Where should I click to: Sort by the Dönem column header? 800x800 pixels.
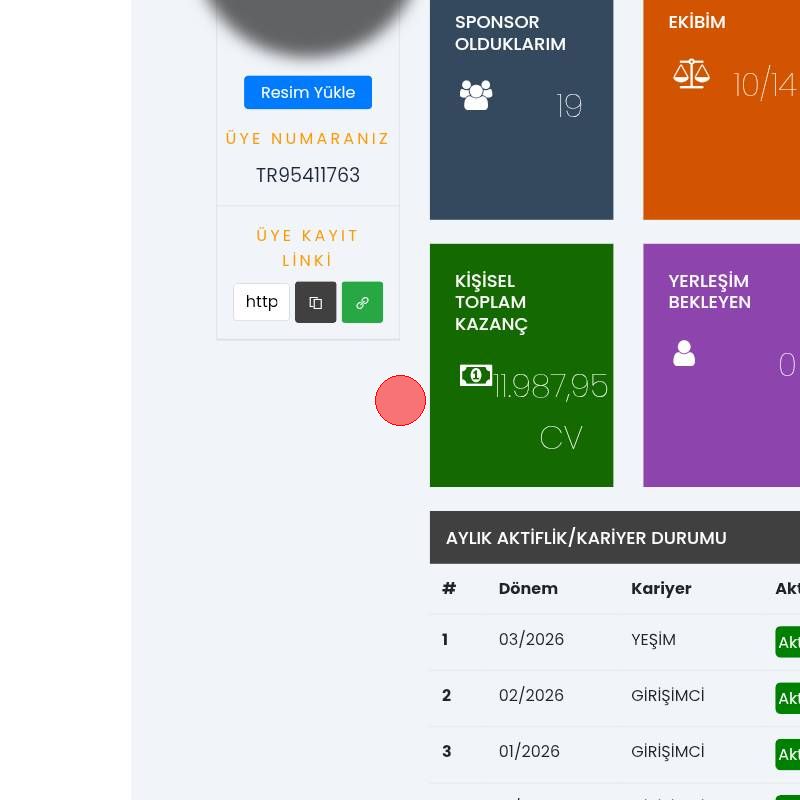point(528,588)
